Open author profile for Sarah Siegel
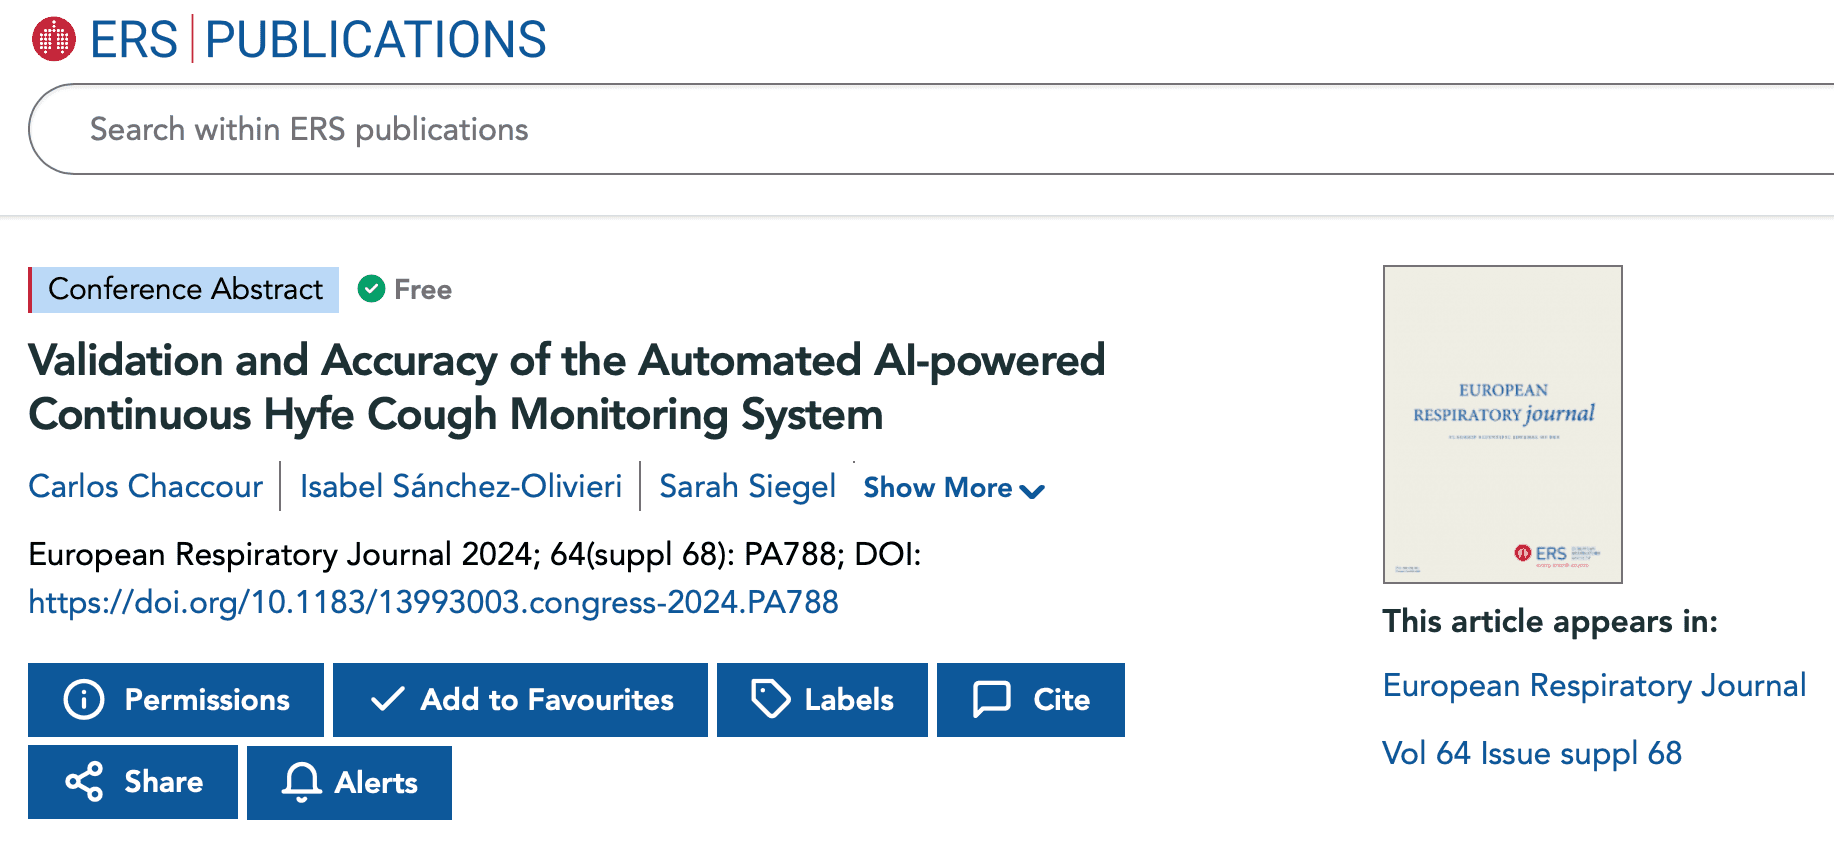1834x842 pixels. point(747,487)
